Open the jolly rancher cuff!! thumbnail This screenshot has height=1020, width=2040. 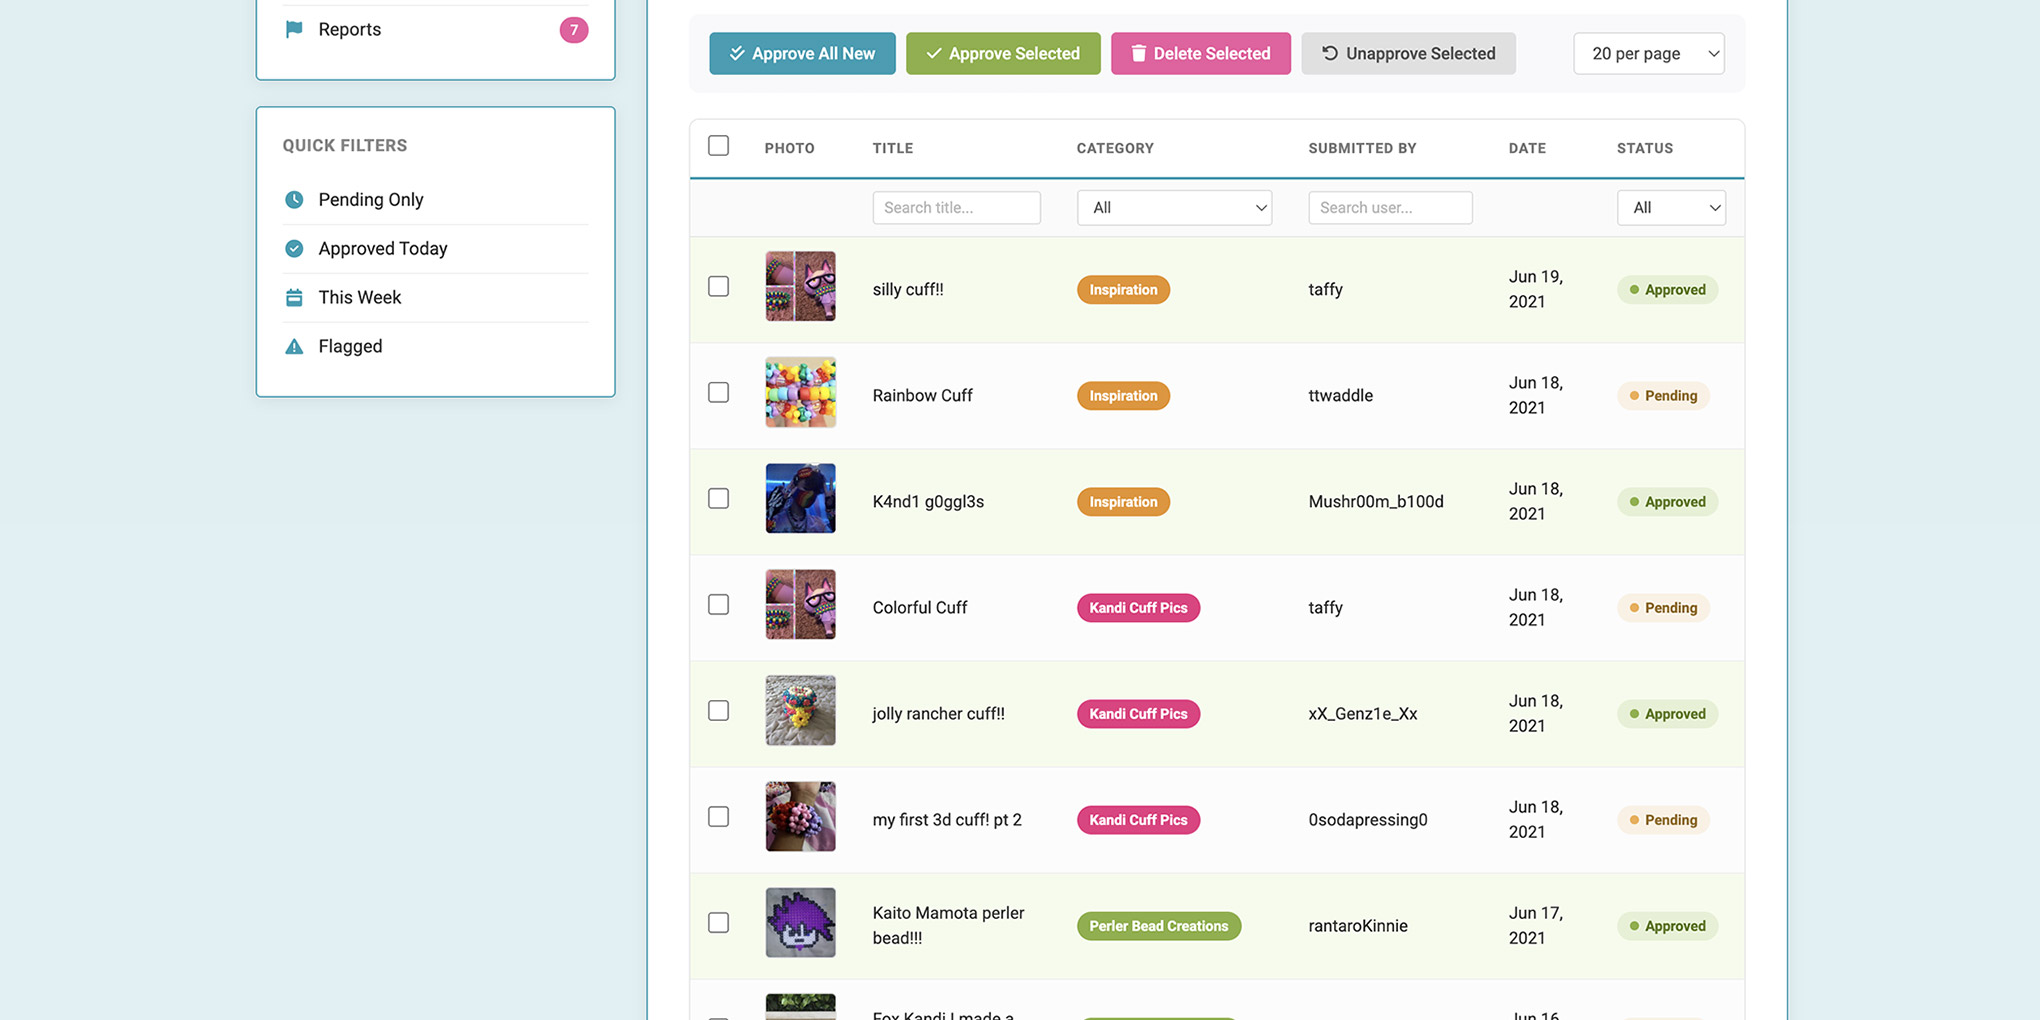click(800, 710)
